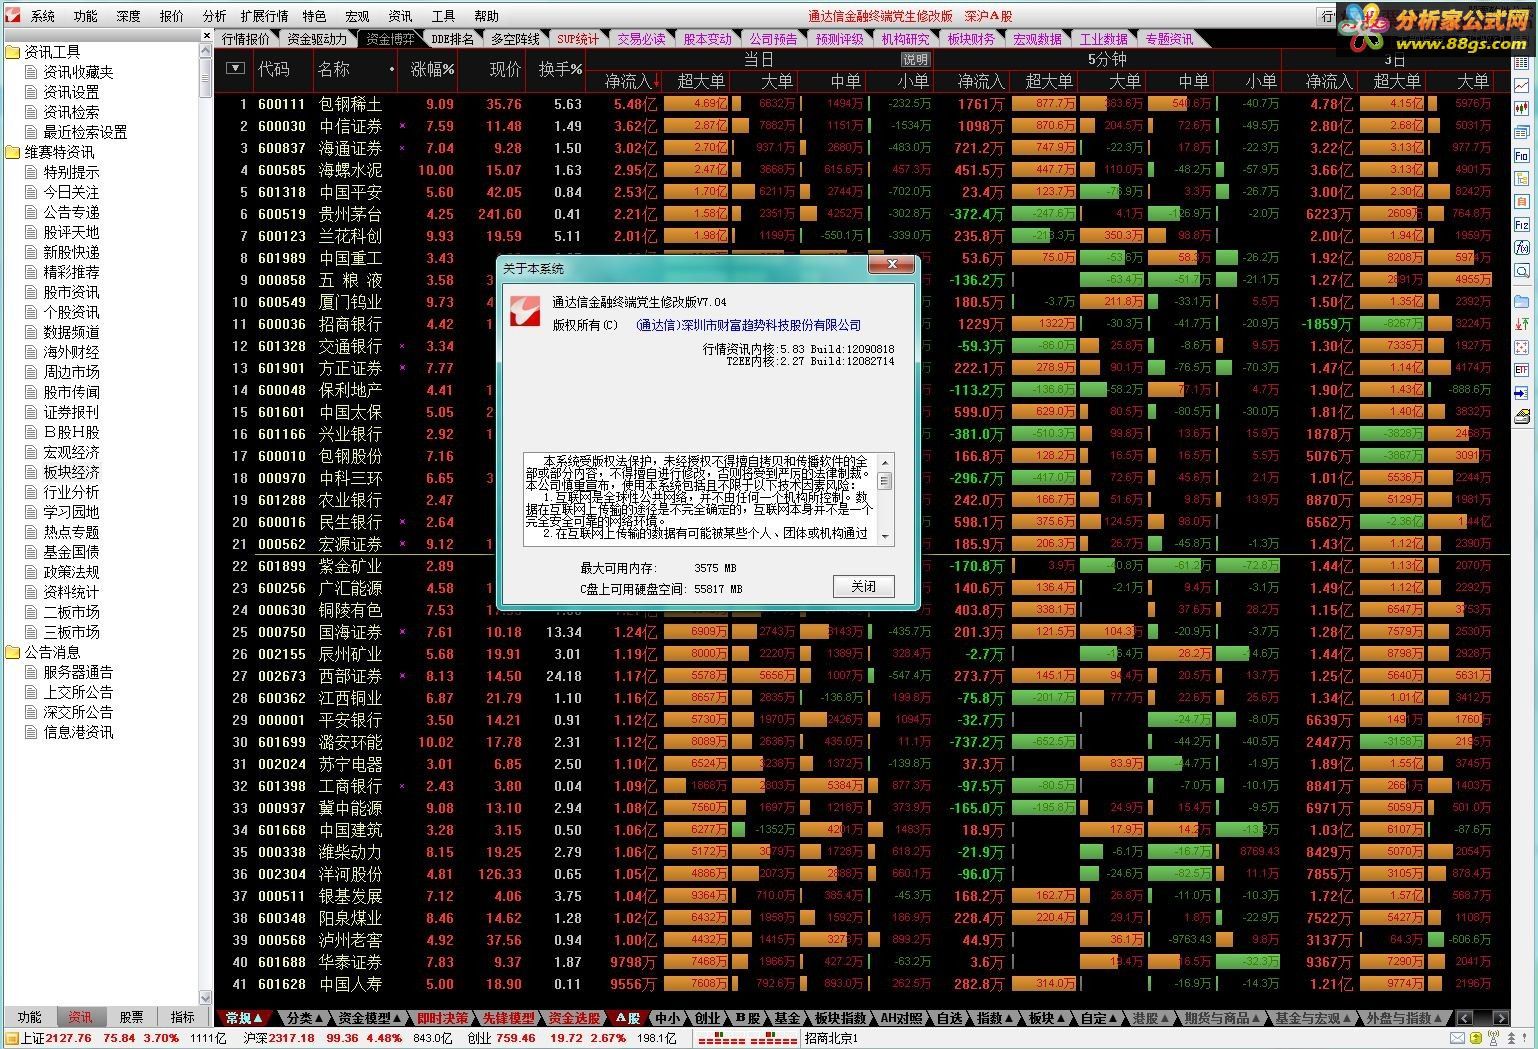
Task: Open 今日关注 in the sidebar
Action: point(70,192)
